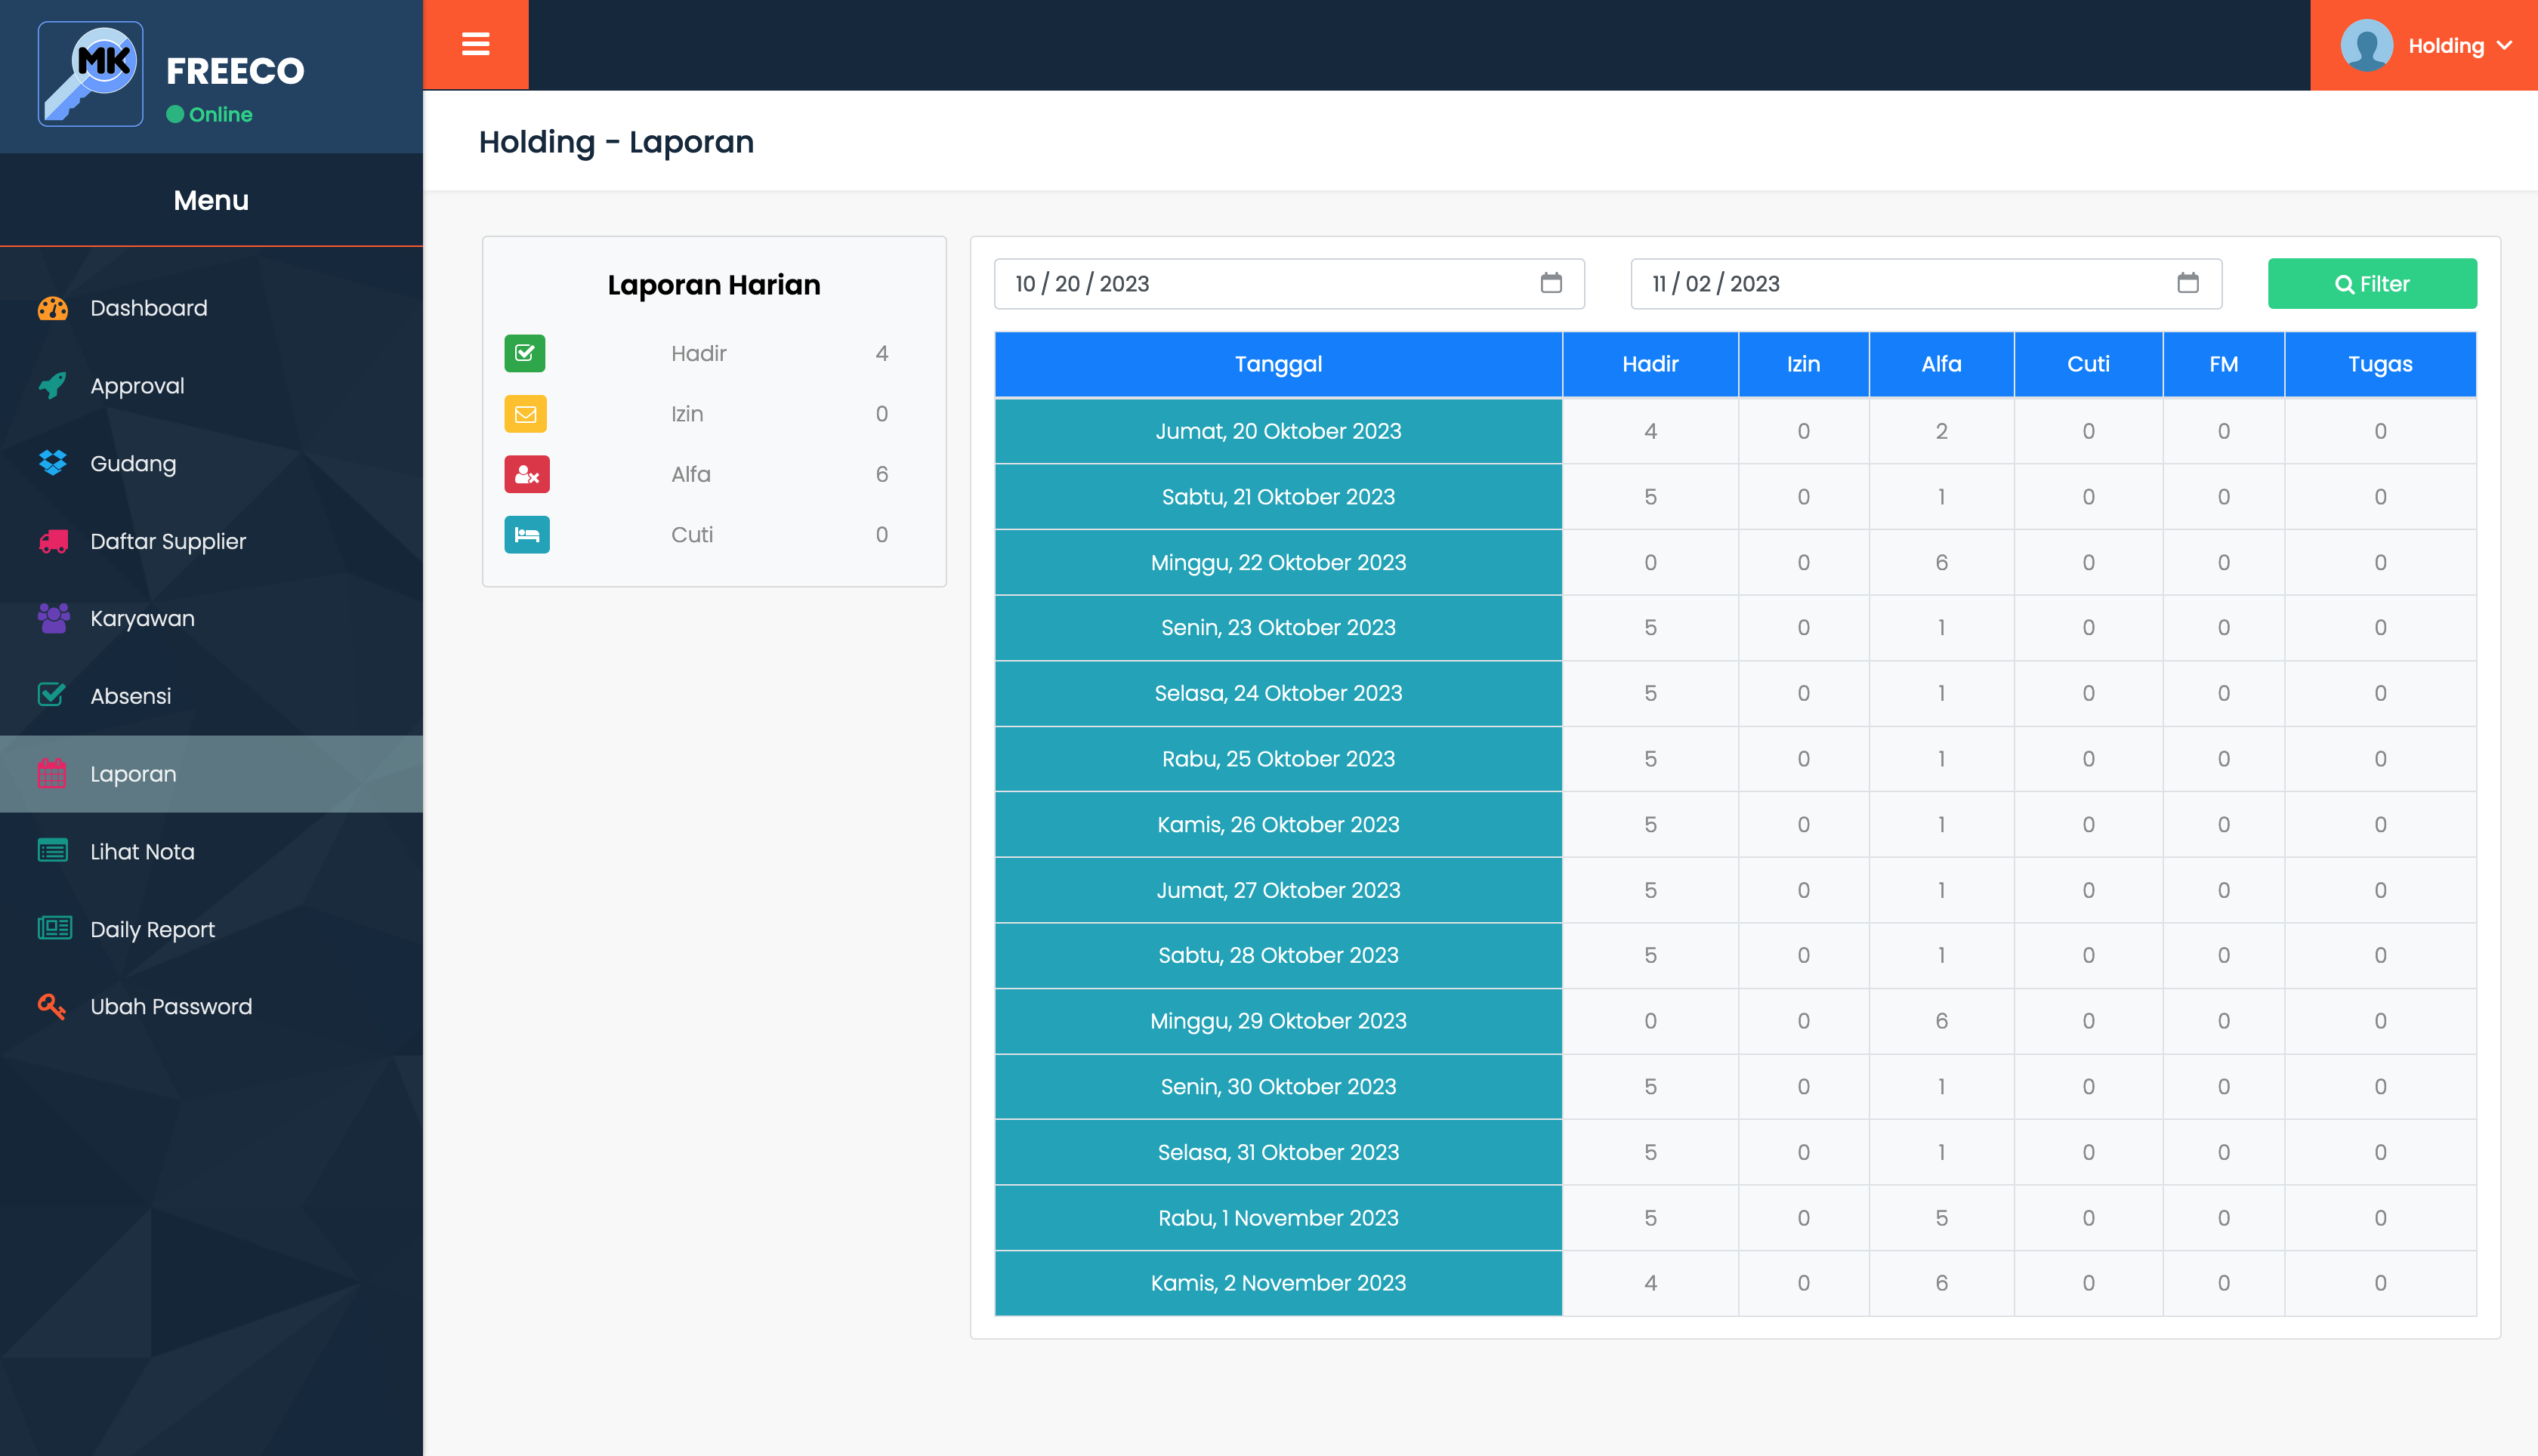
Task: Select row Jumat, 27 Oktober 2023
Action: pyautogui.click(x=1735, y=890)
